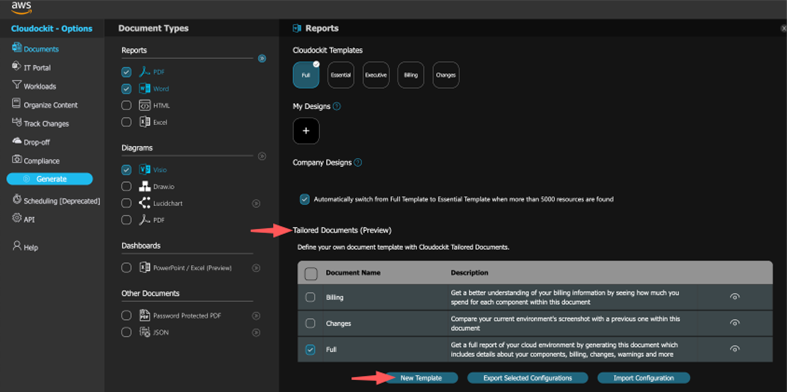Choose the Executive template icon
This screenshot has width=787, height=392.
pos(376,75)
